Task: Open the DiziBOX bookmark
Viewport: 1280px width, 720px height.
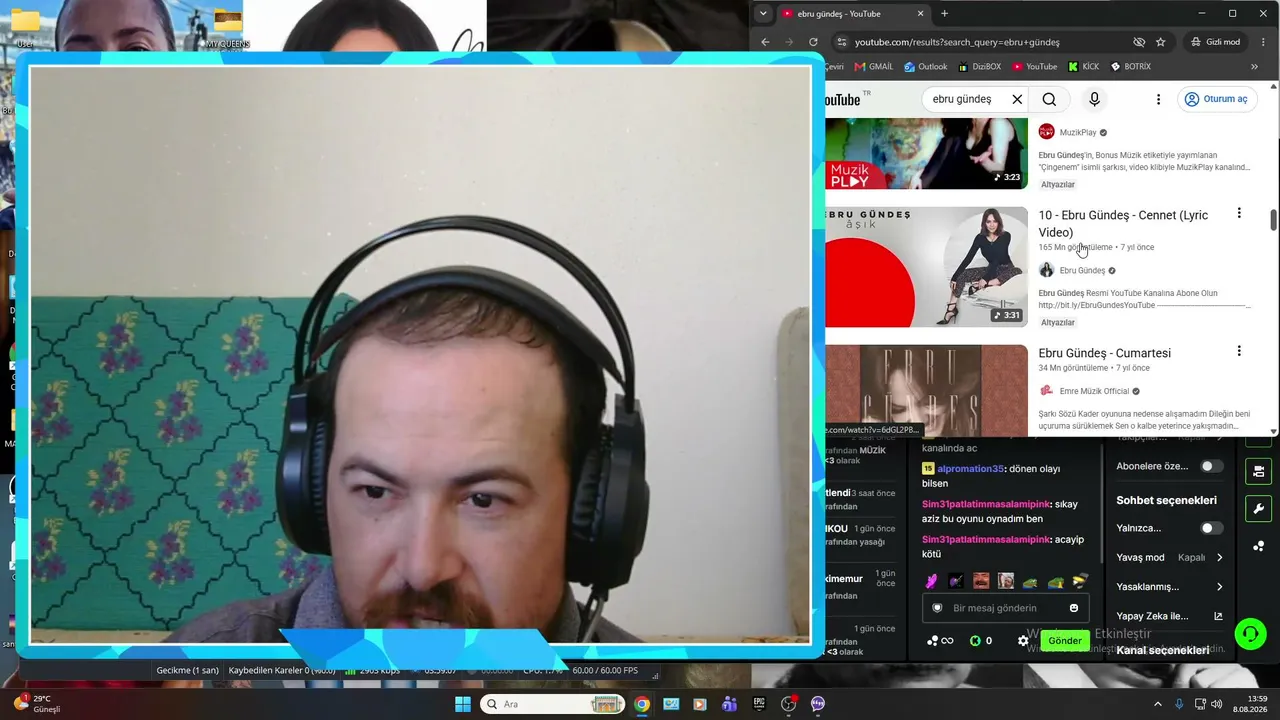Action: [979, 67]
